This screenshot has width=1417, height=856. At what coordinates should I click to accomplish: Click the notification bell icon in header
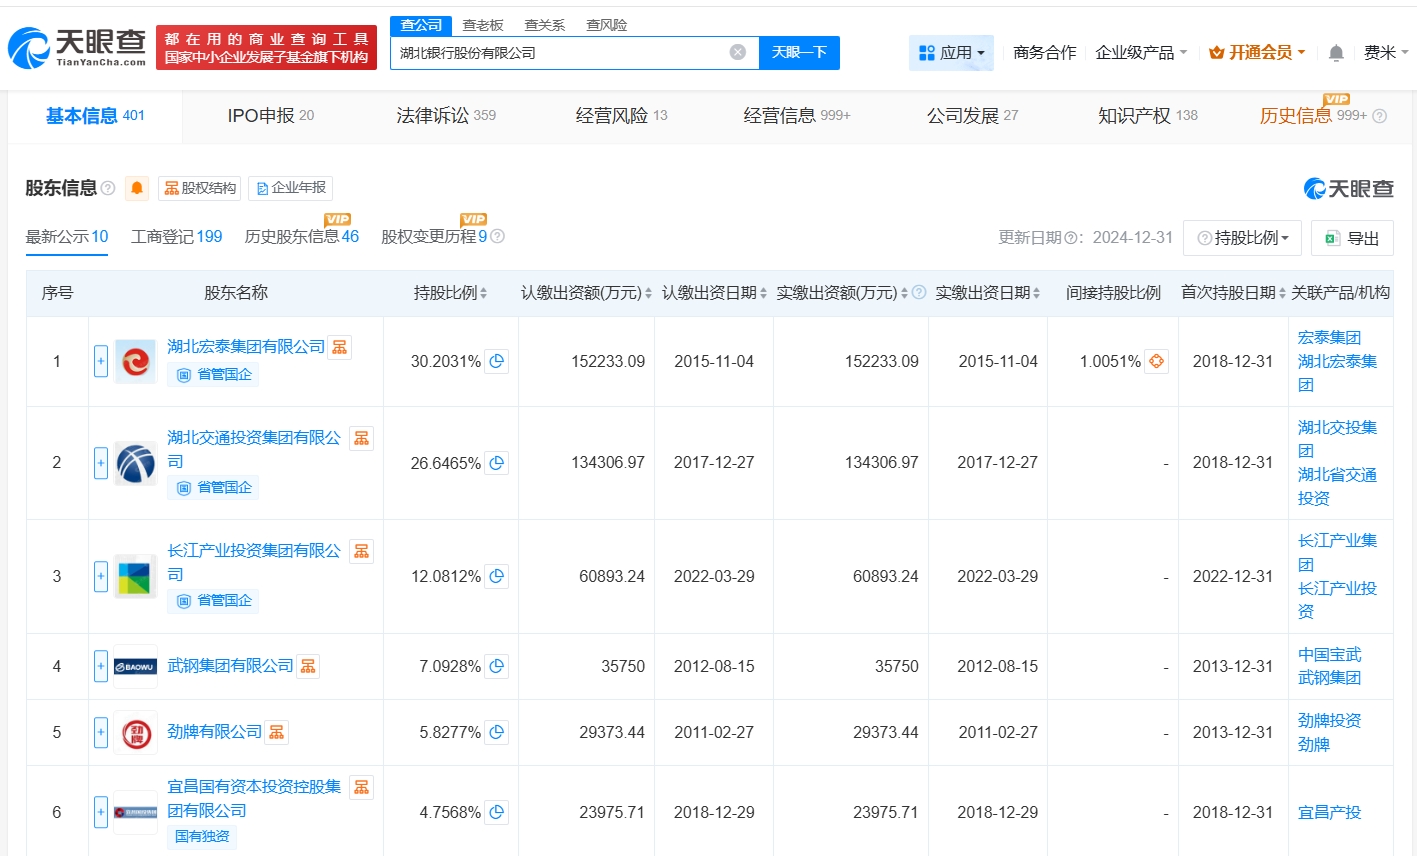1335,53
